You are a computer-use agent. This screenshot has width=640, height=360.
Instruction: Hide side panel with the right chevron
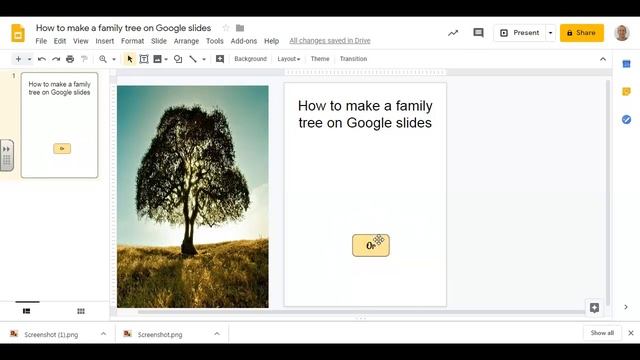(626, 307)
